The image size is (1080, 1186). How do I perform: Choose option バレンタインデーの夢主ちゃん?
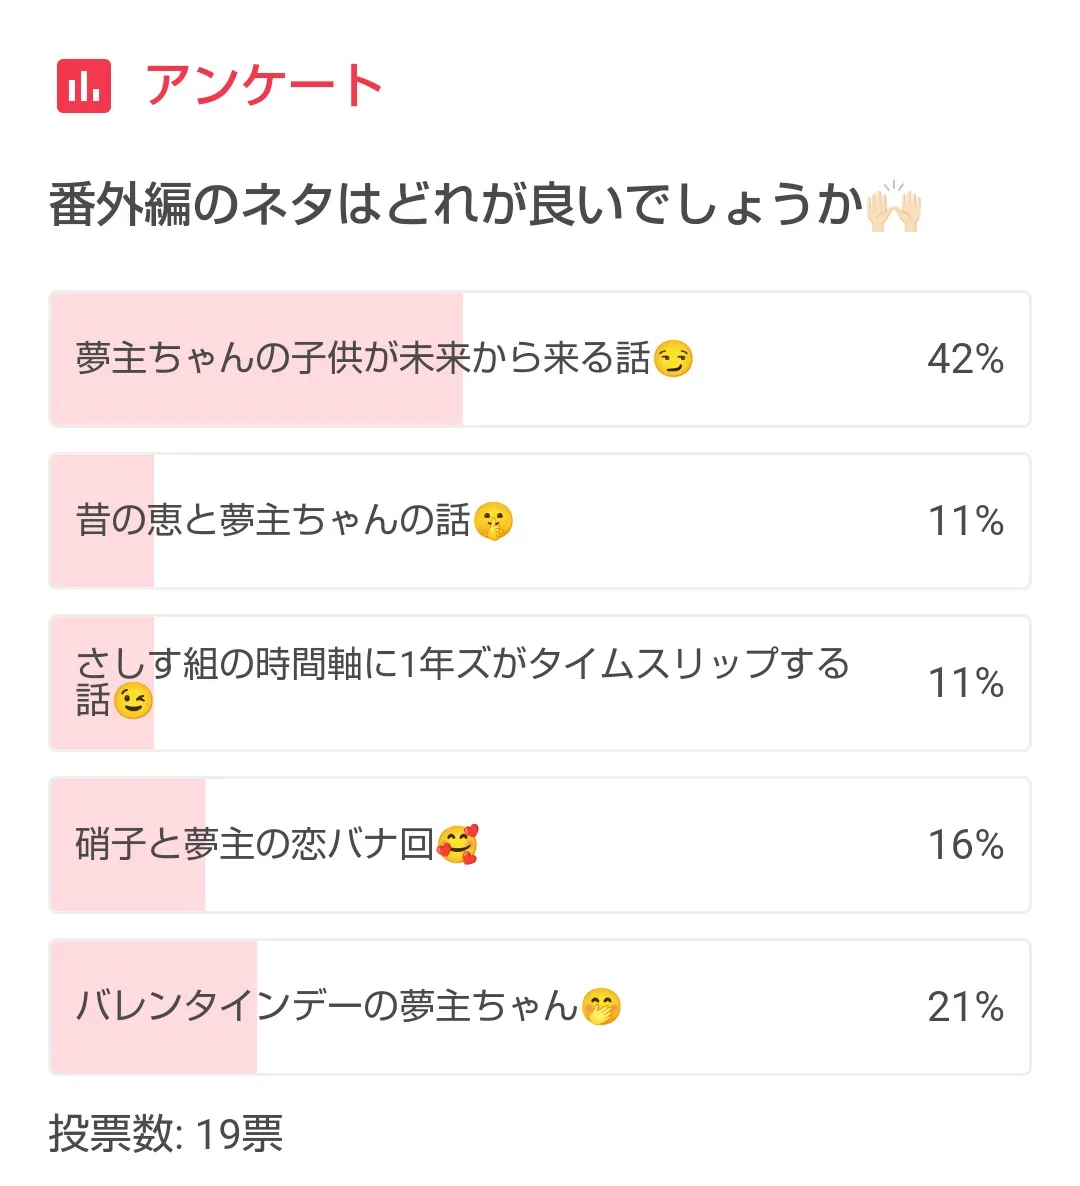(327, 1006)
